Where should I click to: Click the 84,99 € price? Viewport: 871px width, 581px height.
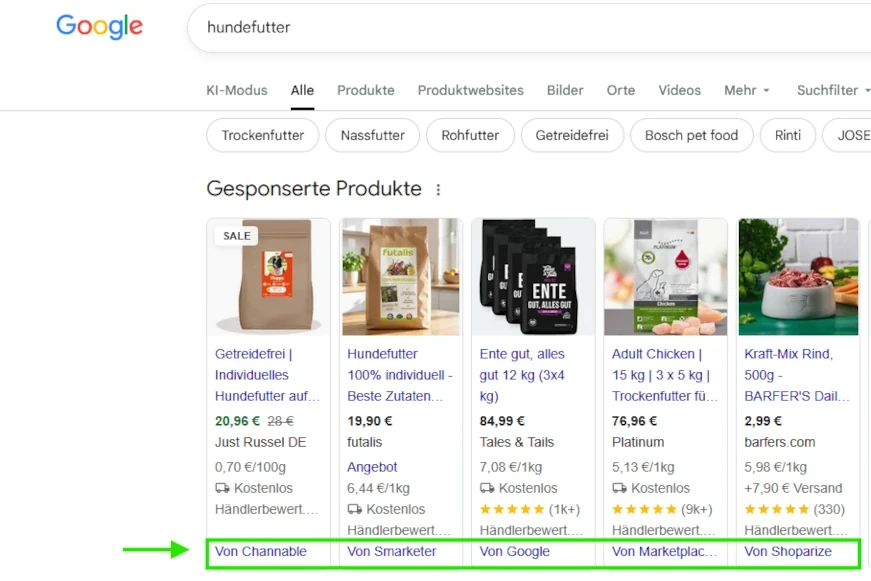pyautogui.click(x=502, y=421)
